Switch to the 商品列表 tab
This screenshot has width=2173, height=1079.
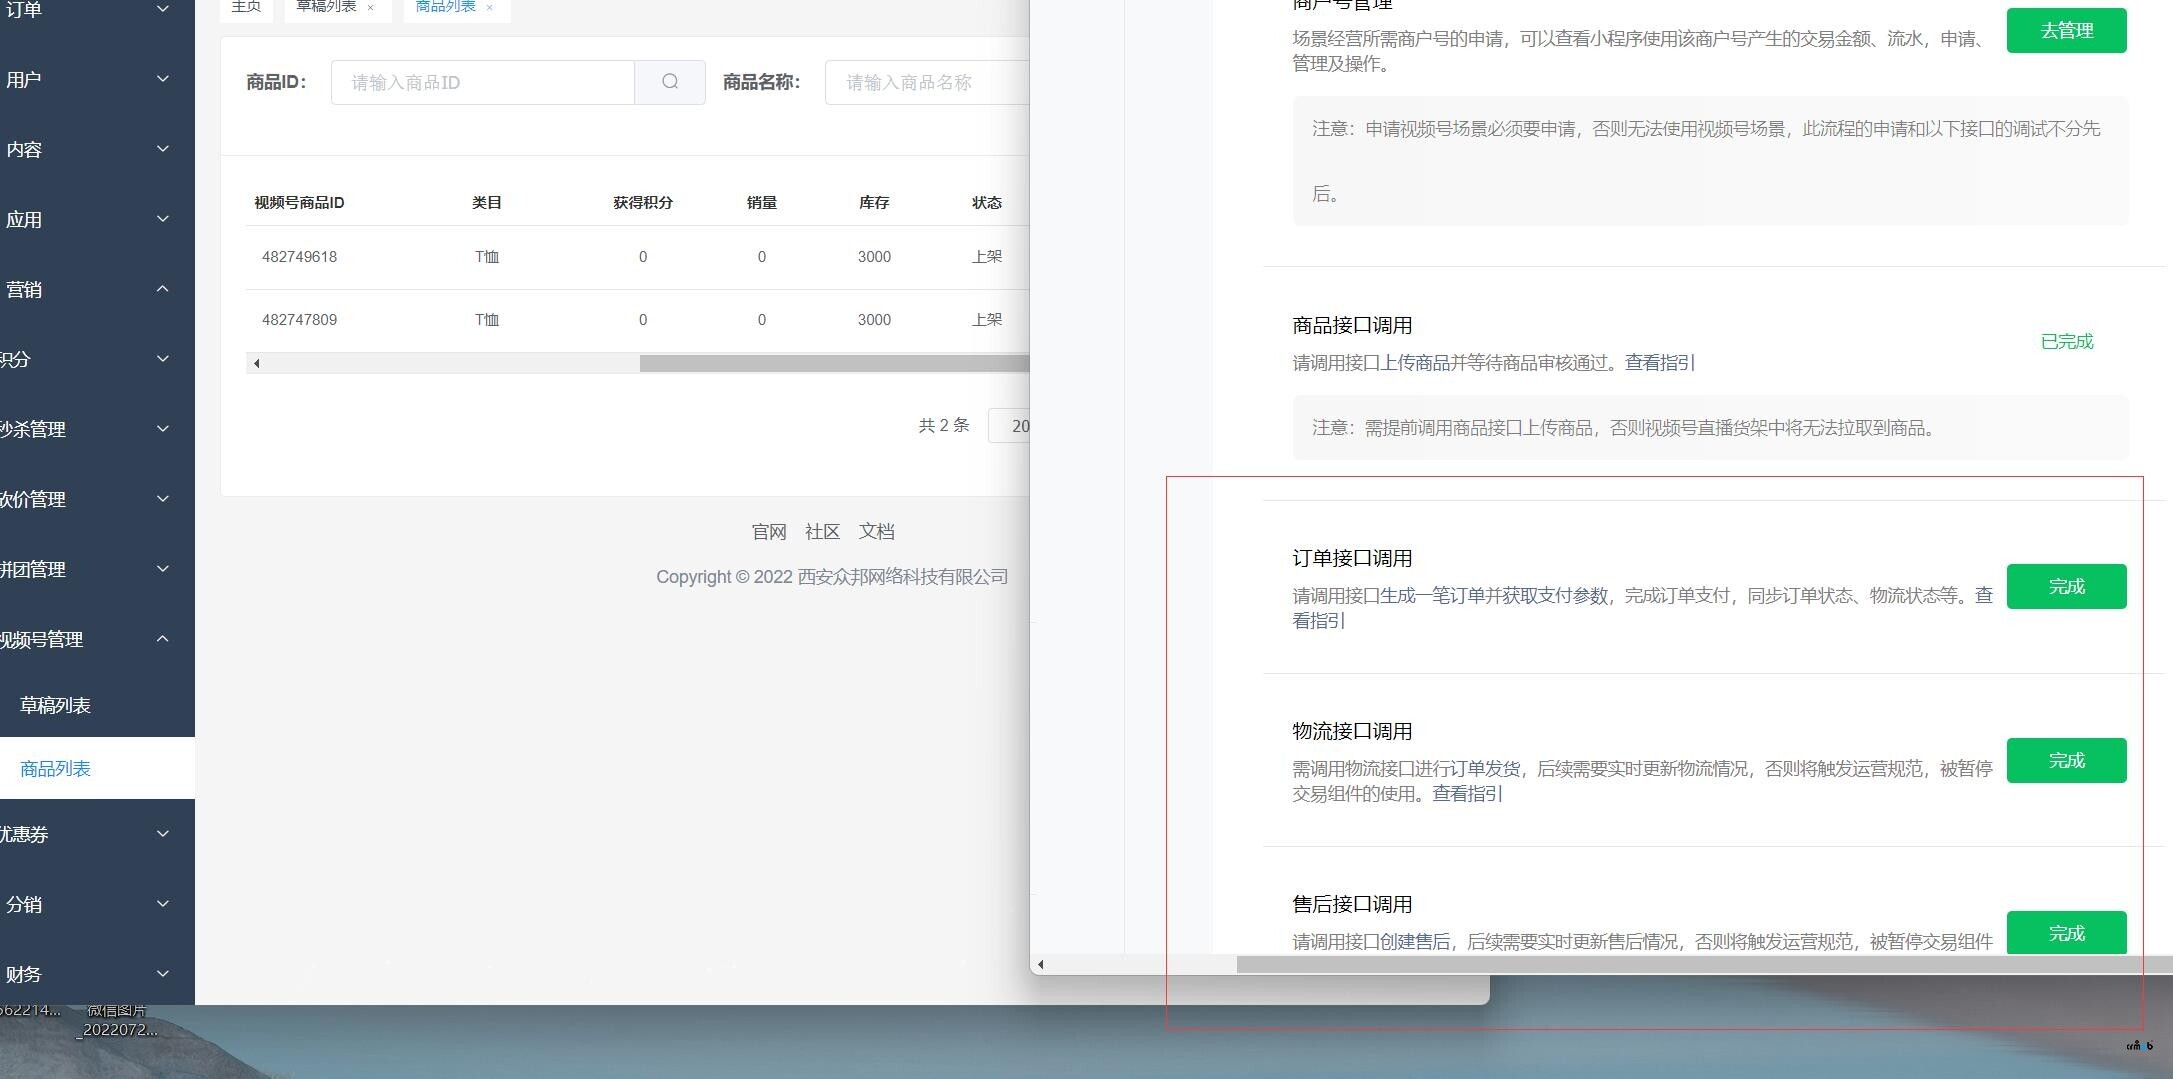446,7
